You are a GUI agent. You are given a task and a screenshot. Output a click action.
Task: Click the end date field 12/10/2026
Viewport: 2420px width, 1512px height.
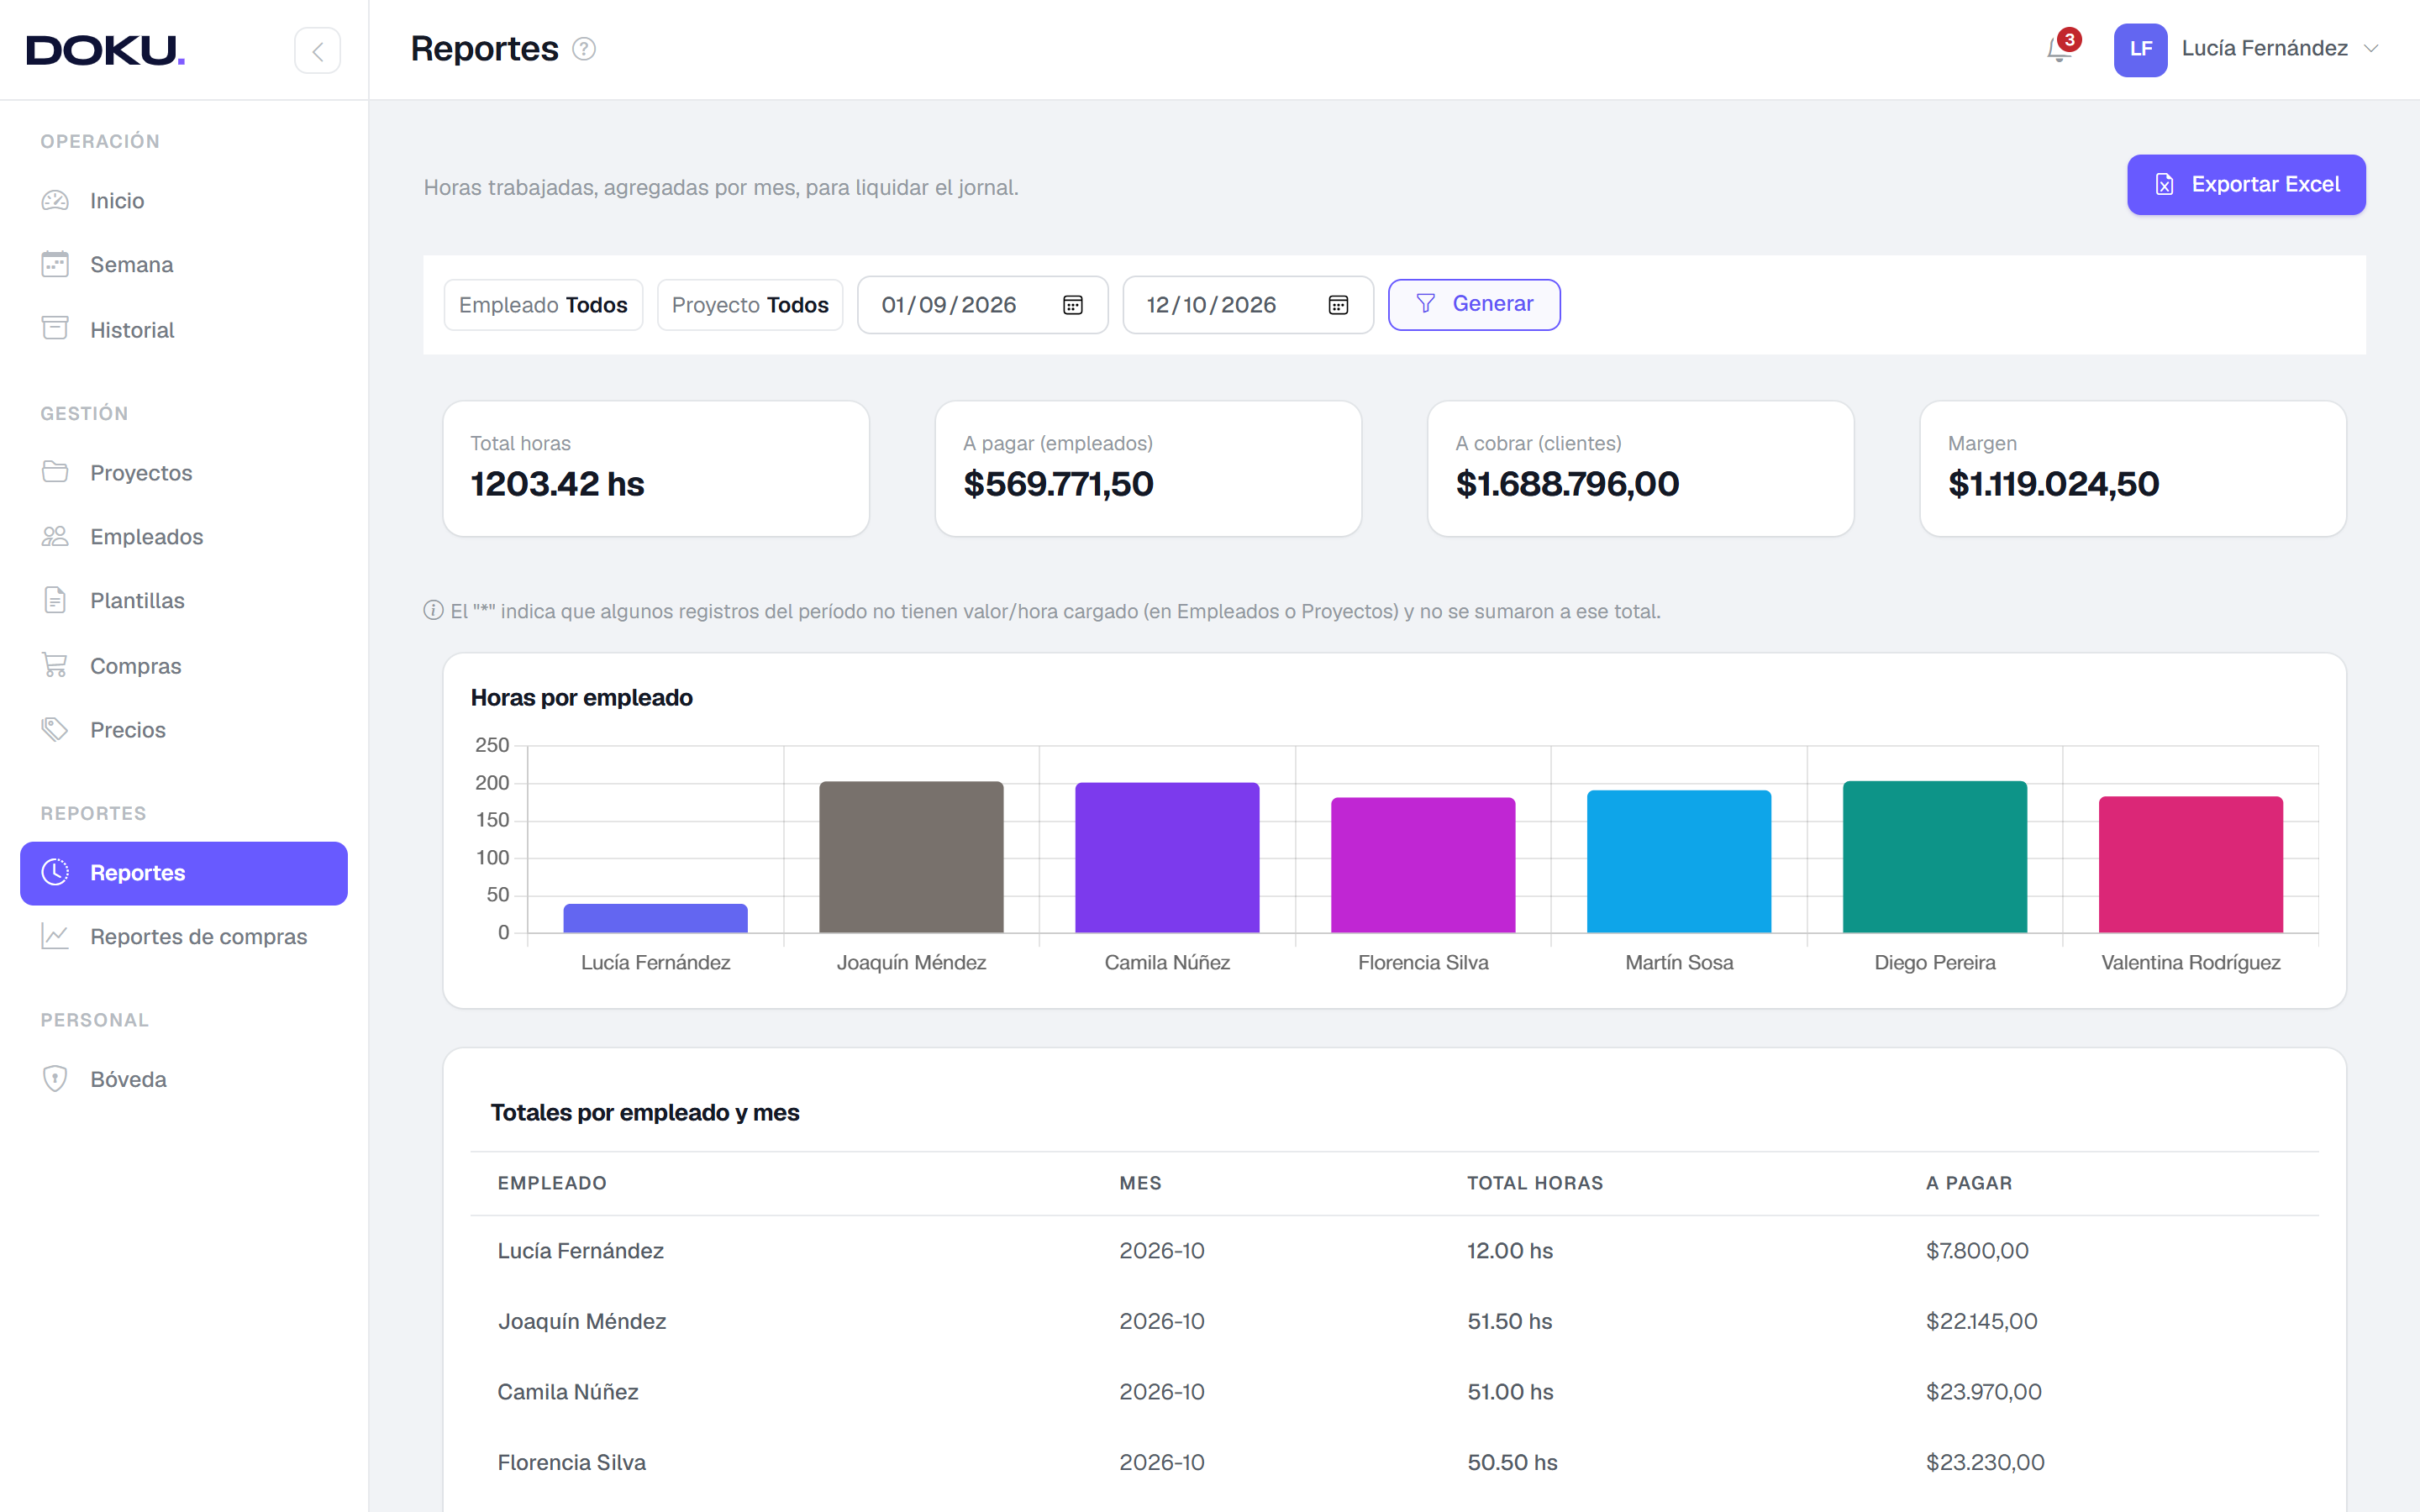tap(1248, 305)
